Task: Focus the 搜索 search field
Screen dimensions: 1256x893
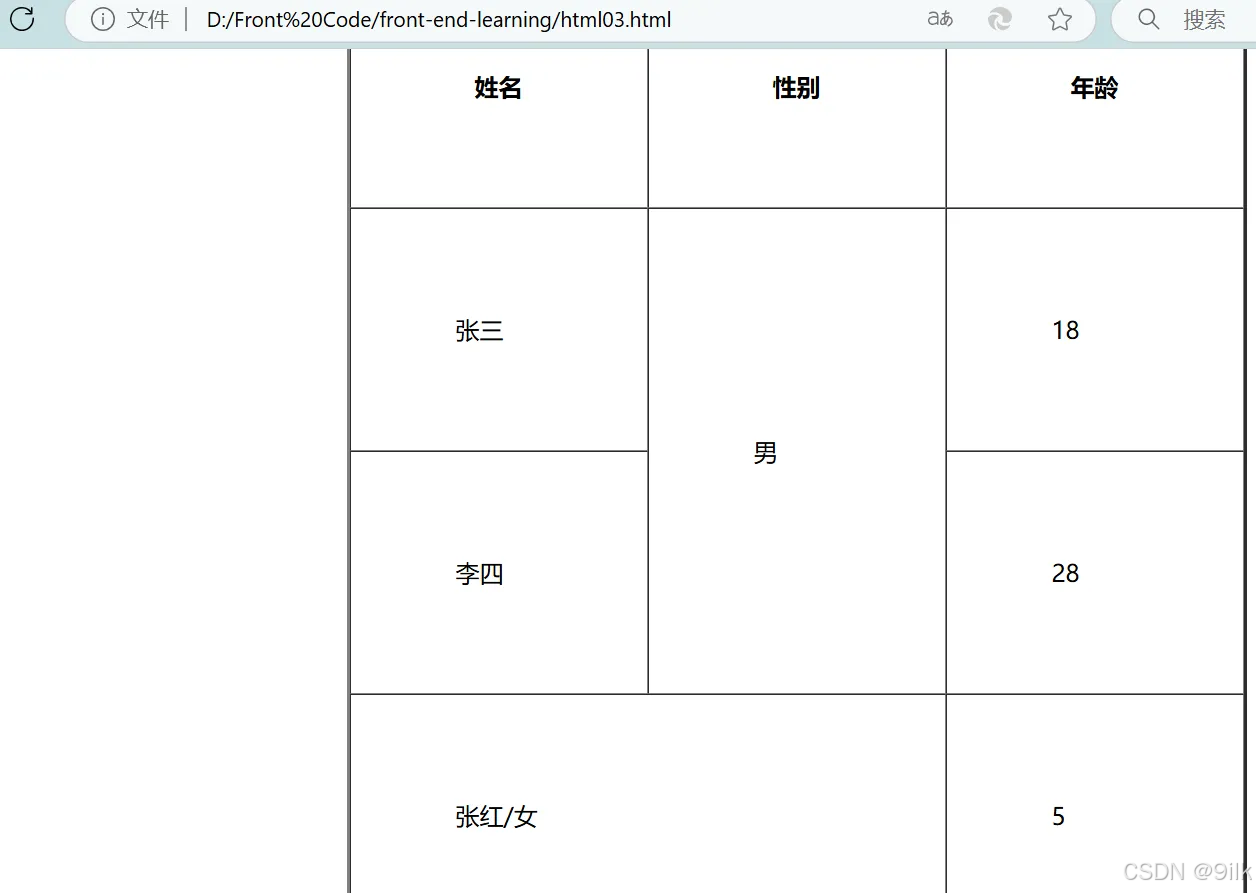Action: 1184,19
